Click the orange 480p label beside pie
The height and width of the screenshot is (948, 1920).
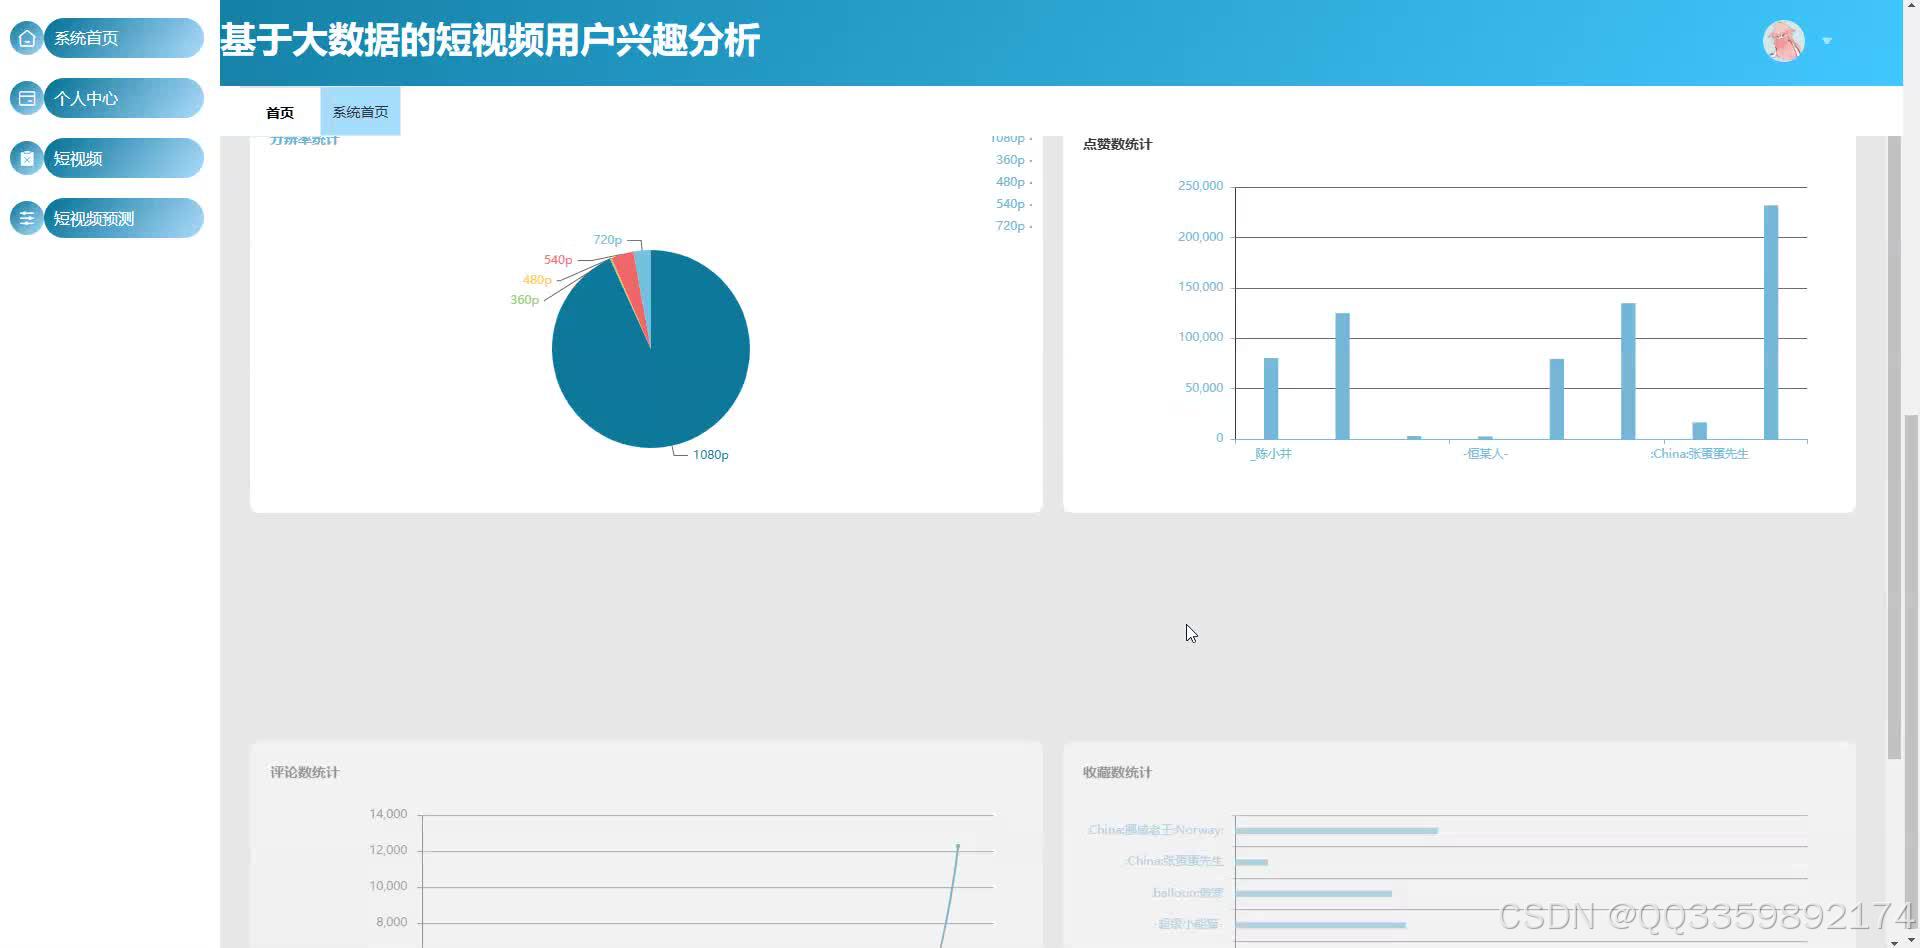537,280
